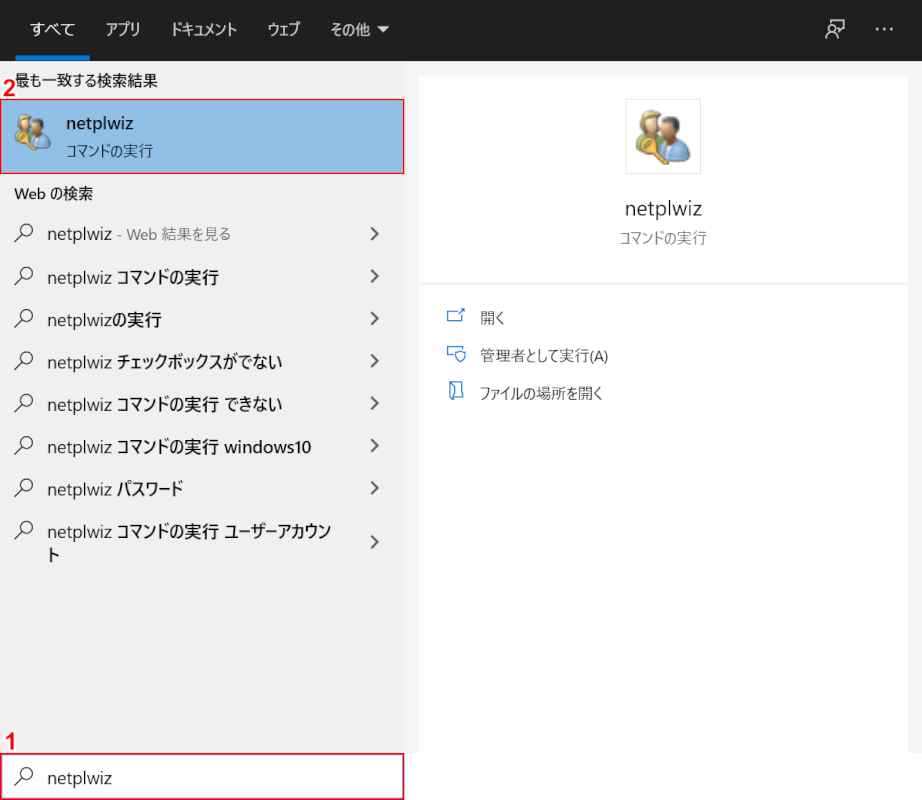Expand arrow for 'netplwiz コマンドの実行' suggestion

[374, 277]
